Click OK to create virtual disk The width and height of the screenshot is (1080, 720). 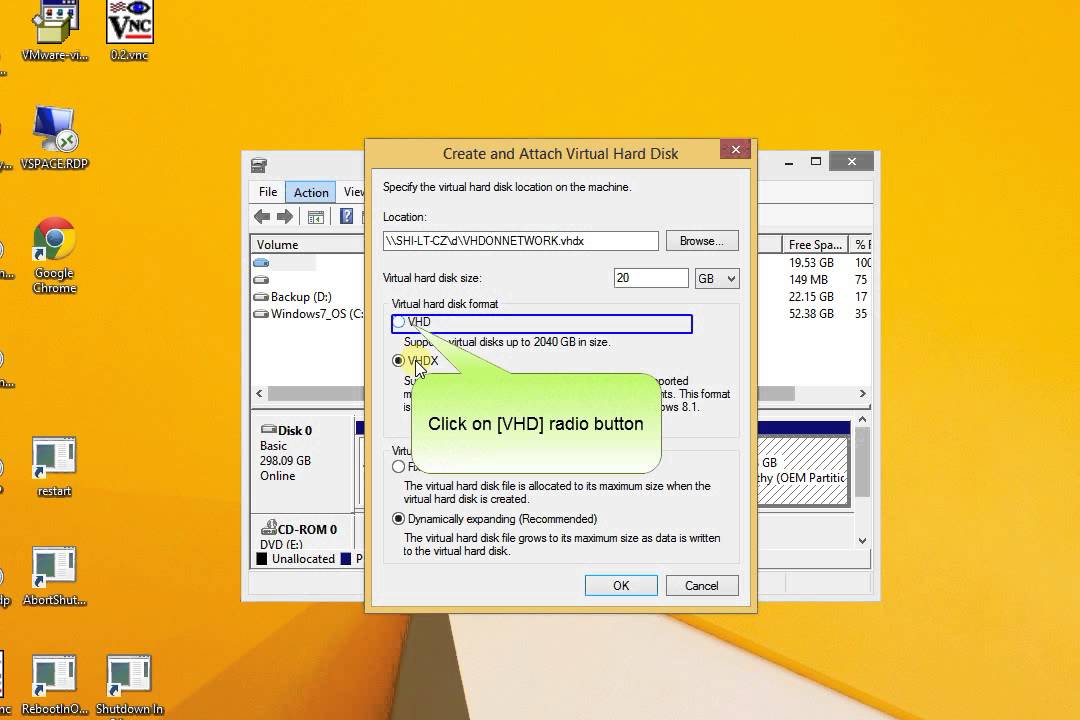click(x=621, y=586)
